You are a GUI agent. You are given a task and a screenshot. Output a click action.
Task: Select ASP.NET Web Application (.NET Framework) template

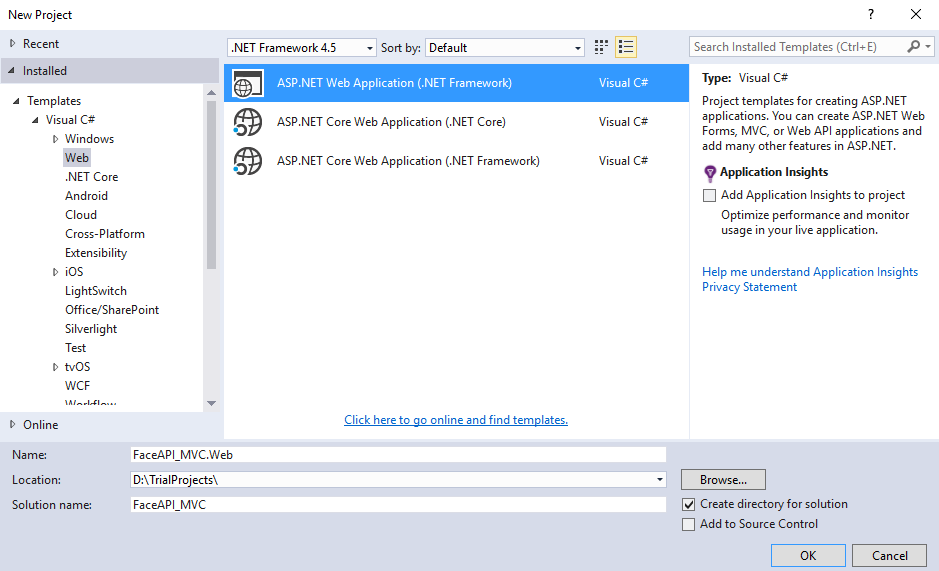456,83
